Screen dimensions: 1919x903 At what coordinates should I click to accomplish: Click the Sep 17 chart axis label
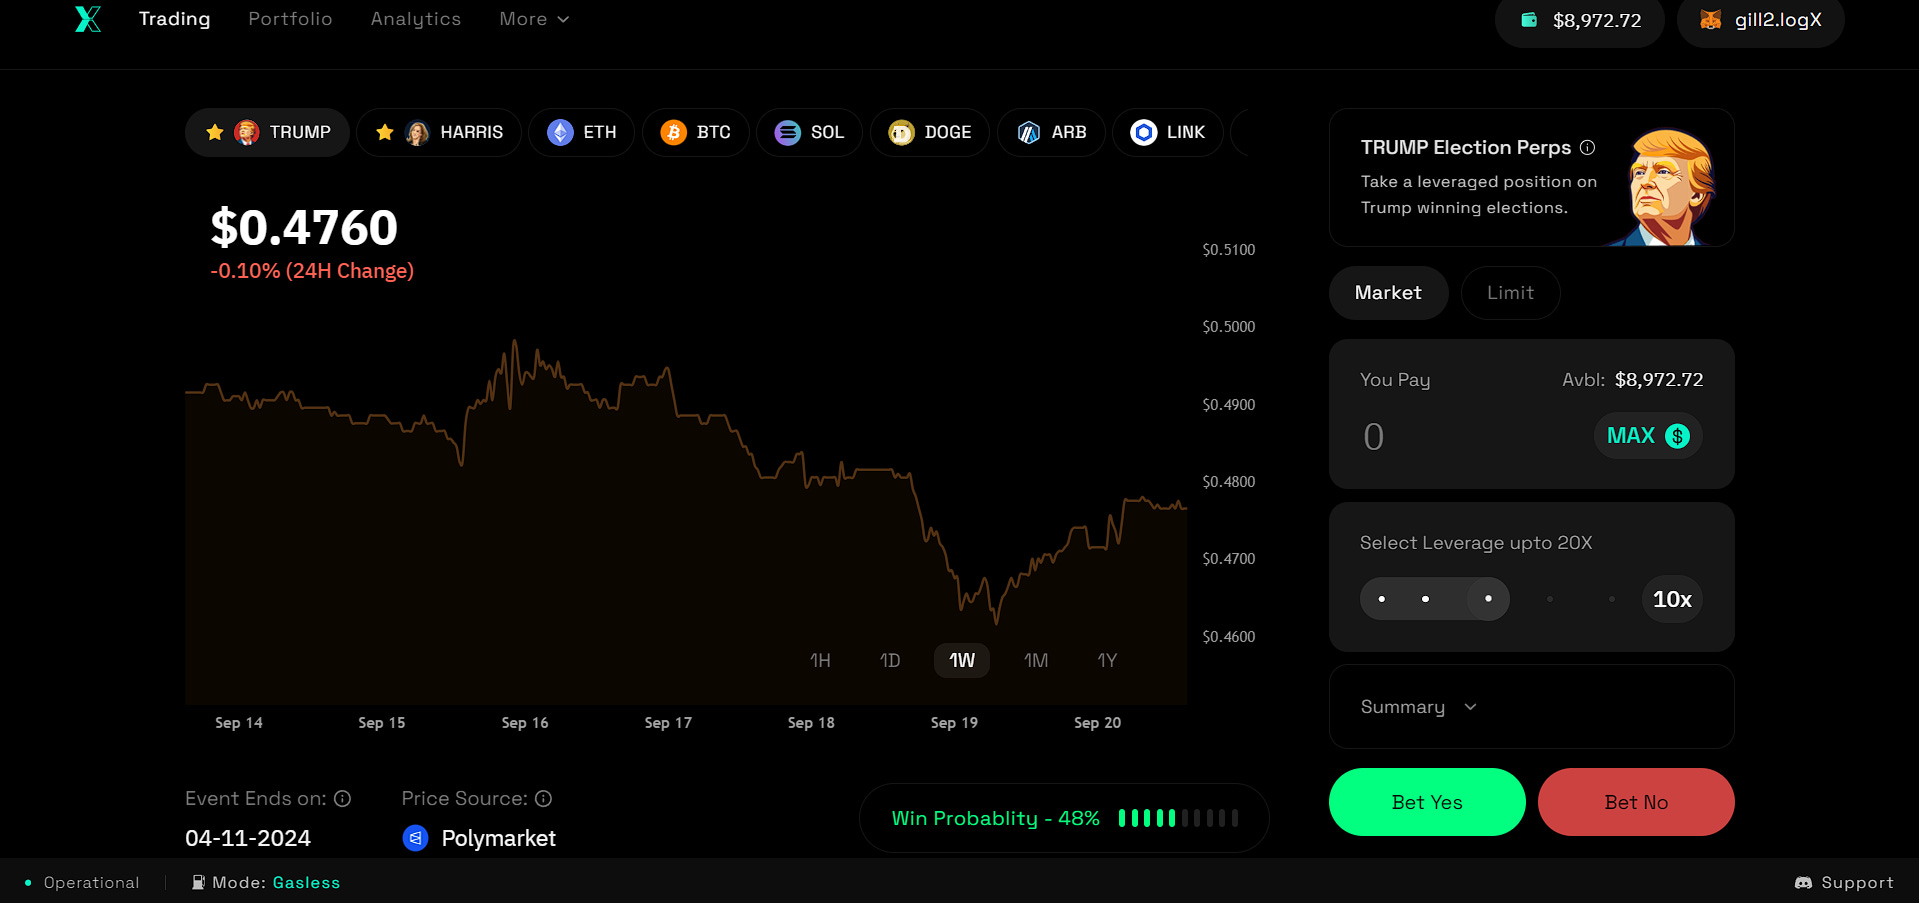point(668,722)
